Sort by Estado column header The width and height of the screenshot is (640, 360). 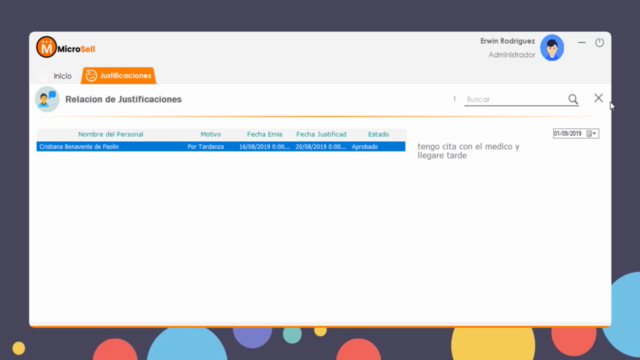[378, 134]
